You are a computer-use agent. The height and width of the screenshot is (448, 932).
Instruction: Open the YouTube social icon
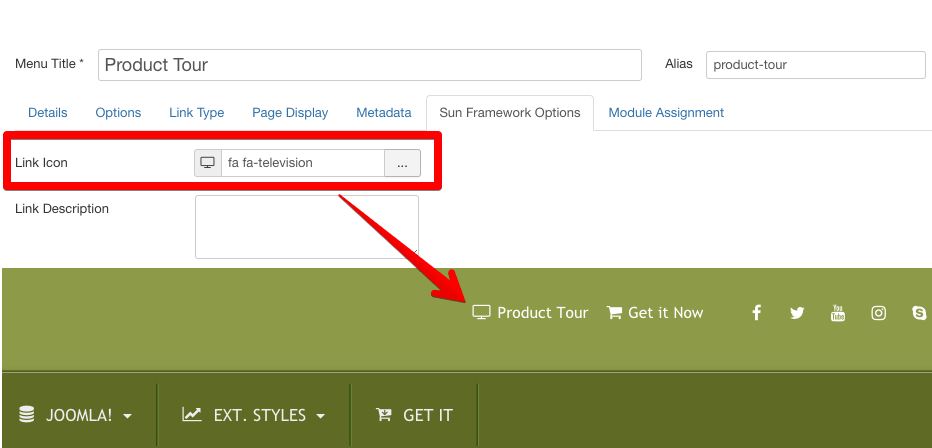(838, 313)
